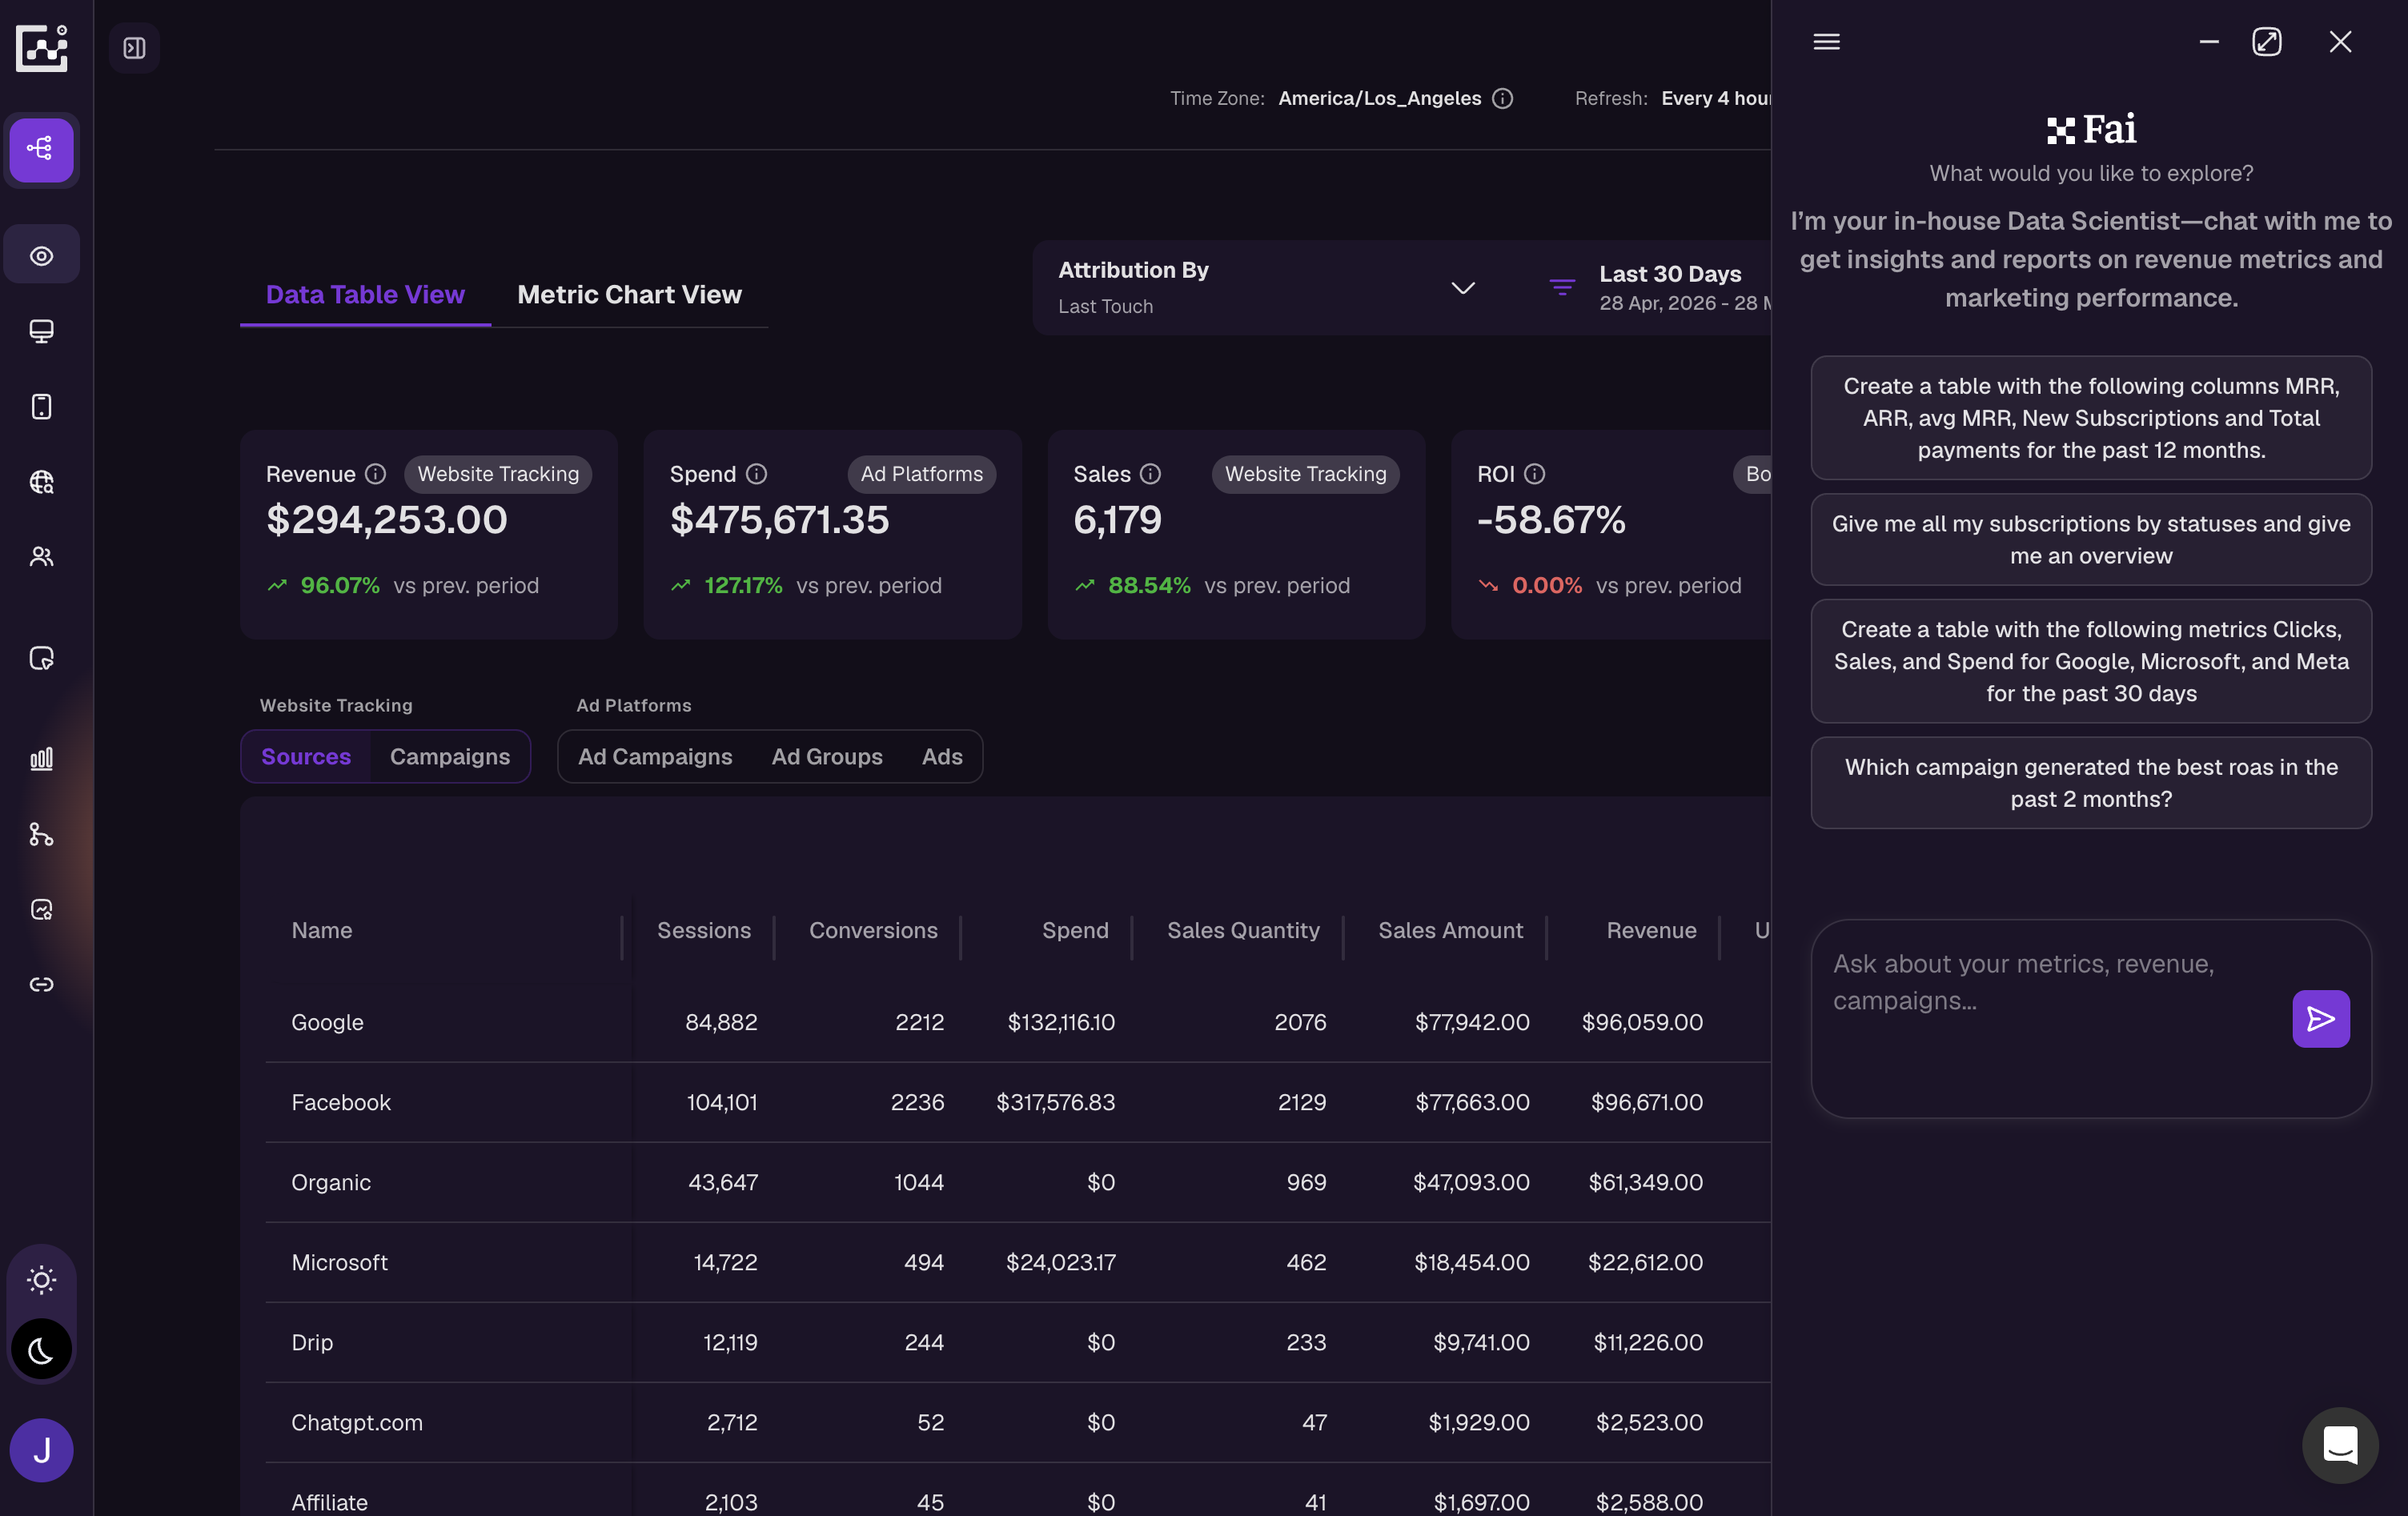Click the ROI info icon
The width and height of the screenshot is (2408, 1516).
[1534, 474]
